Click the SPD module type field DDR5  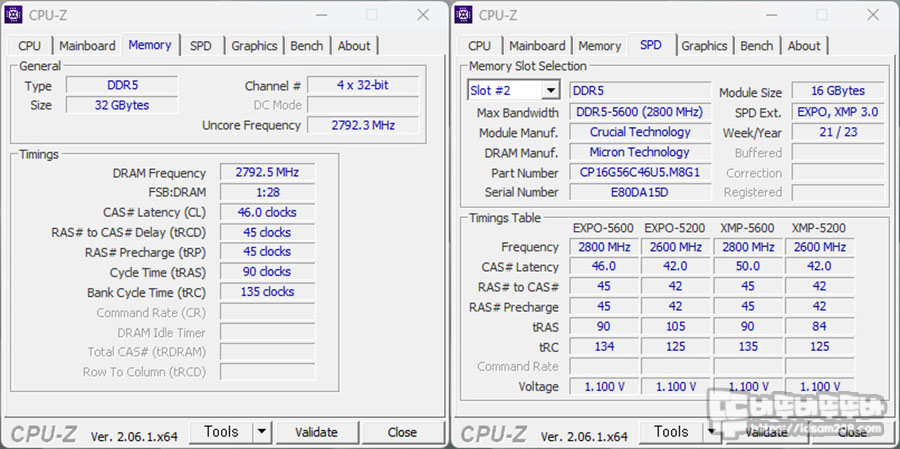[640, 91]
